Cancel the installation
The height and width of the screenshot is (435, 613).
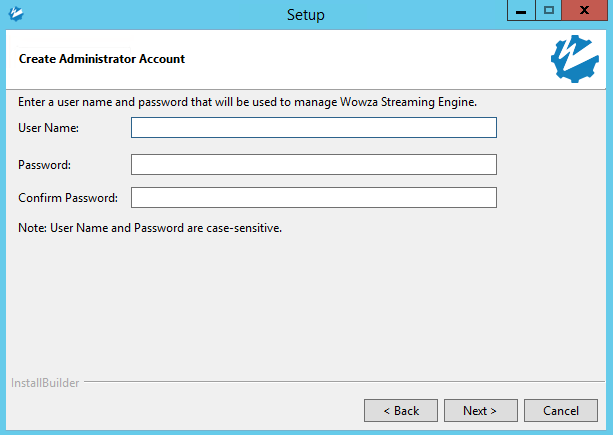561,410
